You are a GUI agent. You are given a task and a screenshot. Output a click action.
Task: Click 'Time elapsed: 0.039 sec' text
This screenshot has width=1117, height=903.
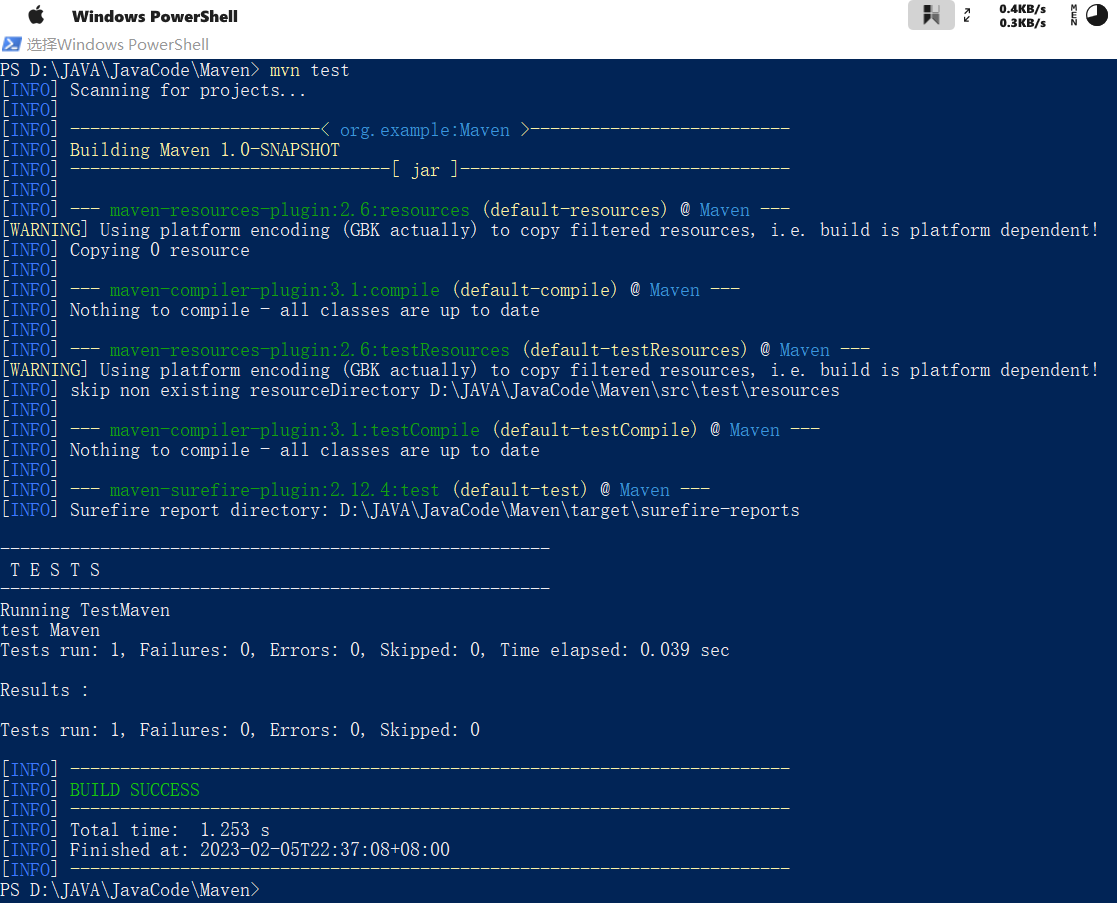pyautogui.click(x=614, y=650)
